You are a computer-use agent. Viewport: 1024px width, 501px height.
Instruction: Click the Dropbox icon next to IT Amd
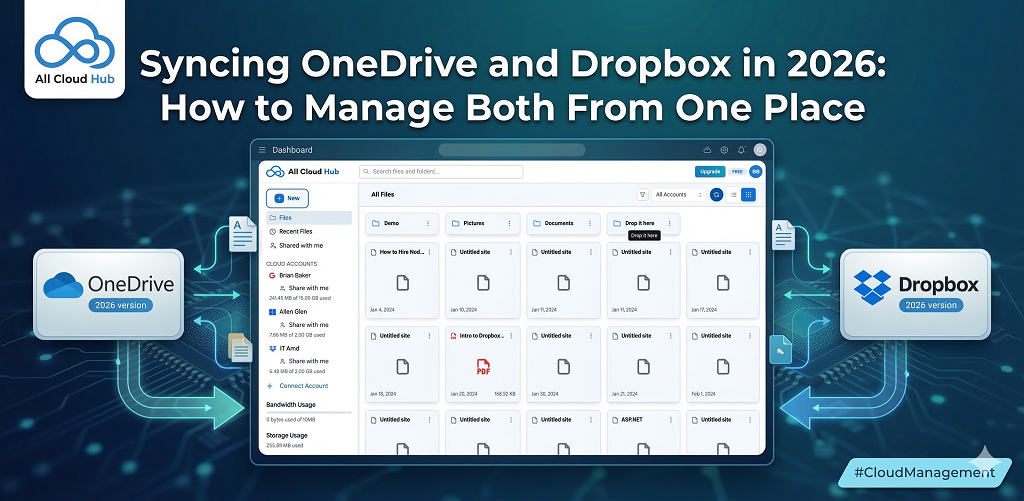point(272,349)
